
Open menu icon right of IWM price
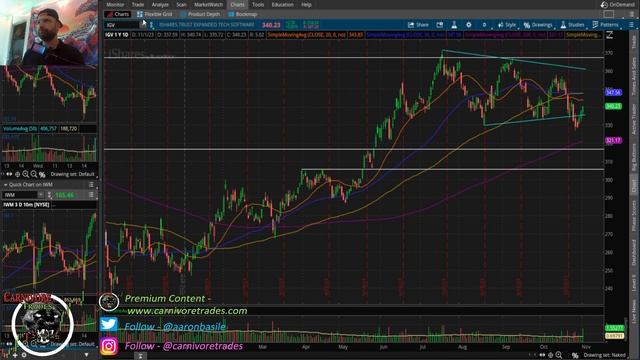tap(91, 195)
